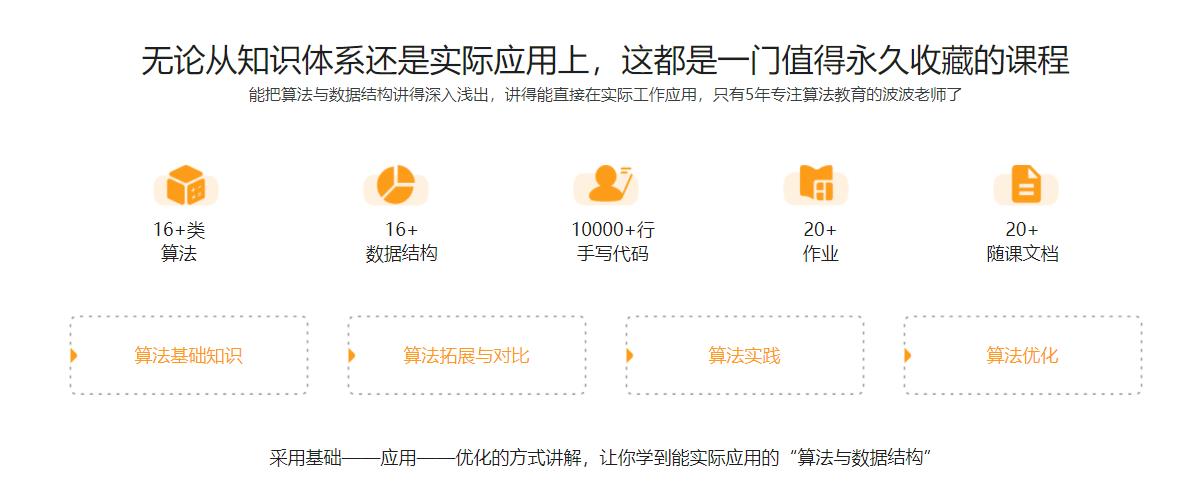Click the 16+类 算法 label
The height and width of the screenshot is (499, 1195).
click(179, 242)
